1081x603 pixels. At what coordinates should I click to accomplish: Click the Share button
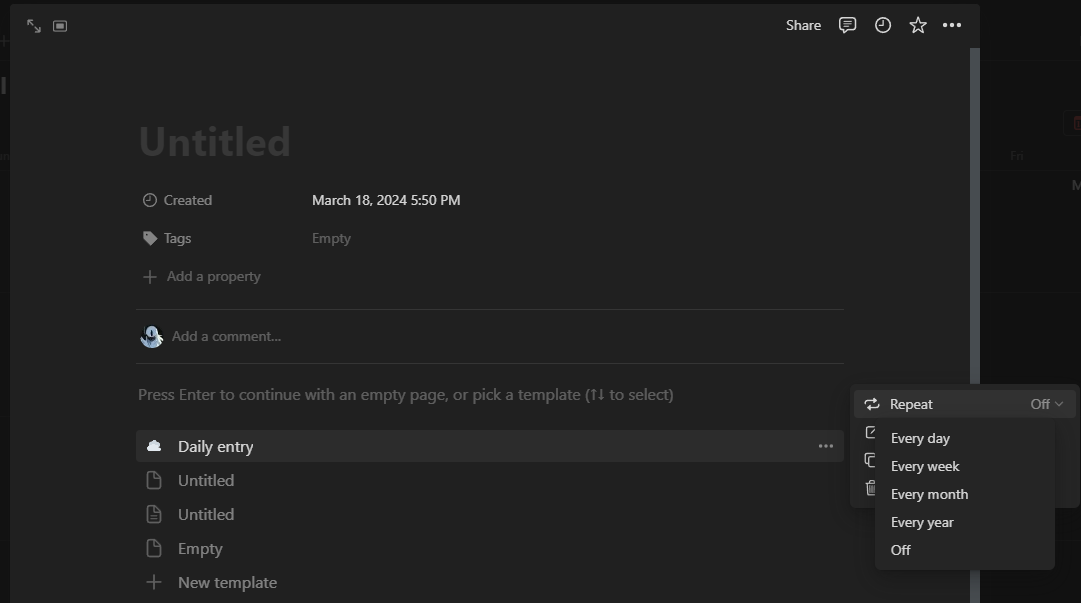pos(803,25)
